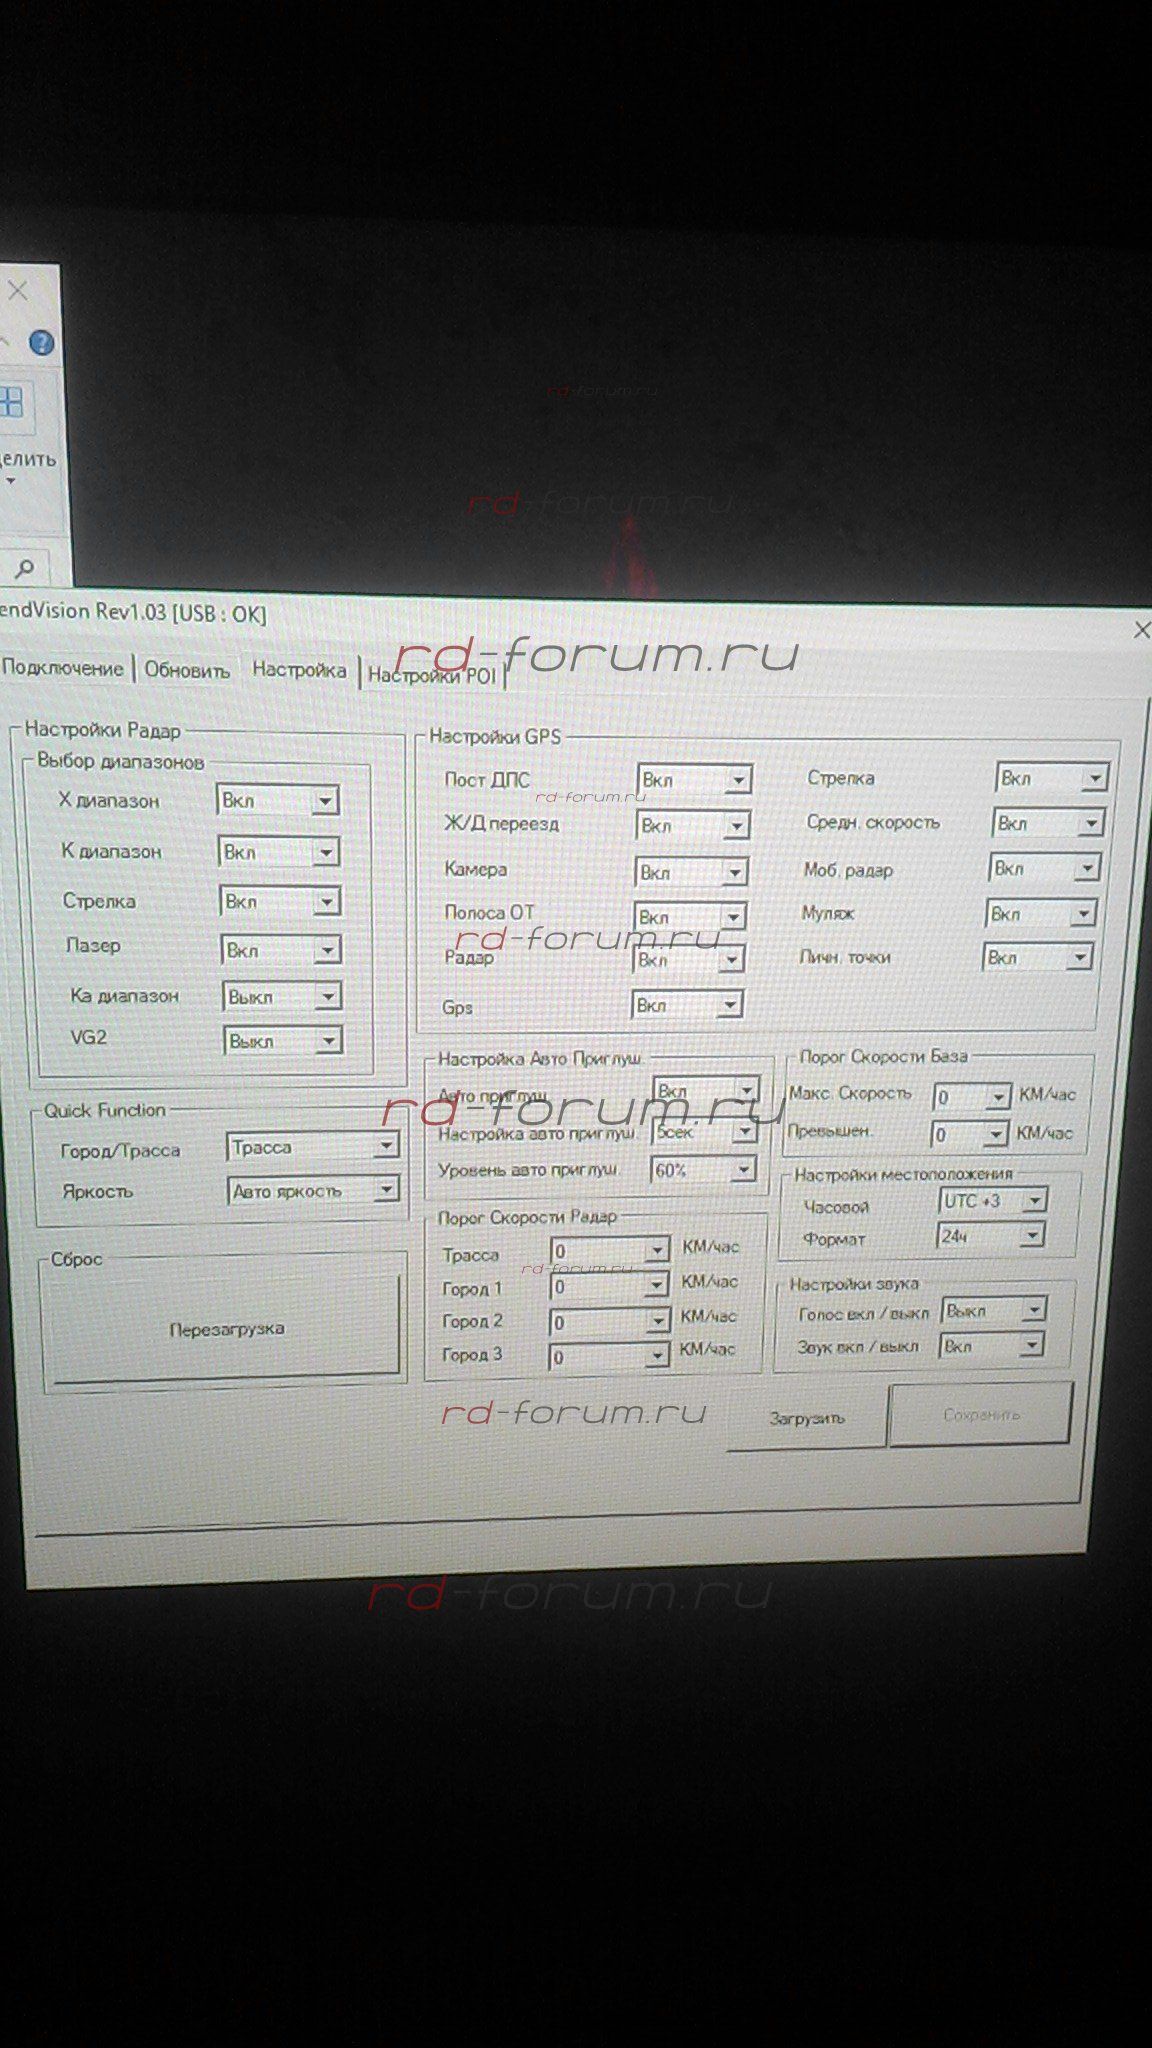This screenshot has height=2048, width=1152.
Task: Click the grid layout icon in the left window
Action: coord(11,403)
